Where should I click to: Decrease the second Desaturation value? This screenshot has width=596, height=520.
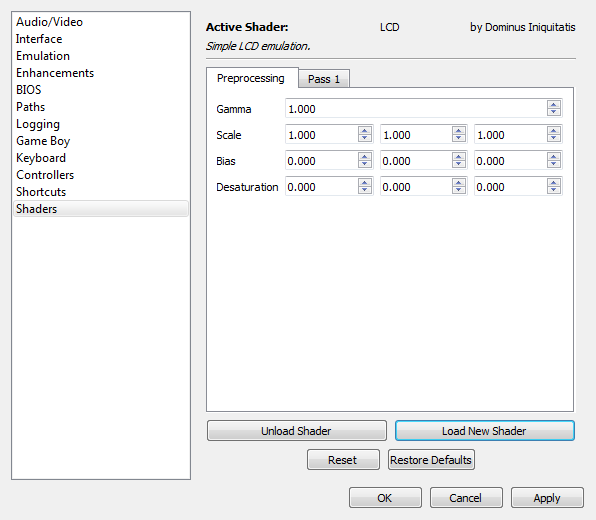(x=459, y=190)
